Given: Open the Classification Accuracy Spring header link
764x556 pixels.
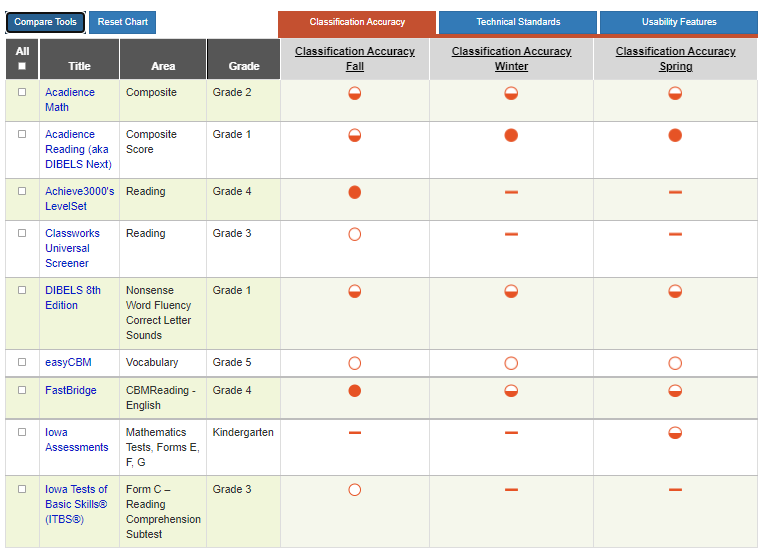Looking at the screenshot, I should click(675, 58).
